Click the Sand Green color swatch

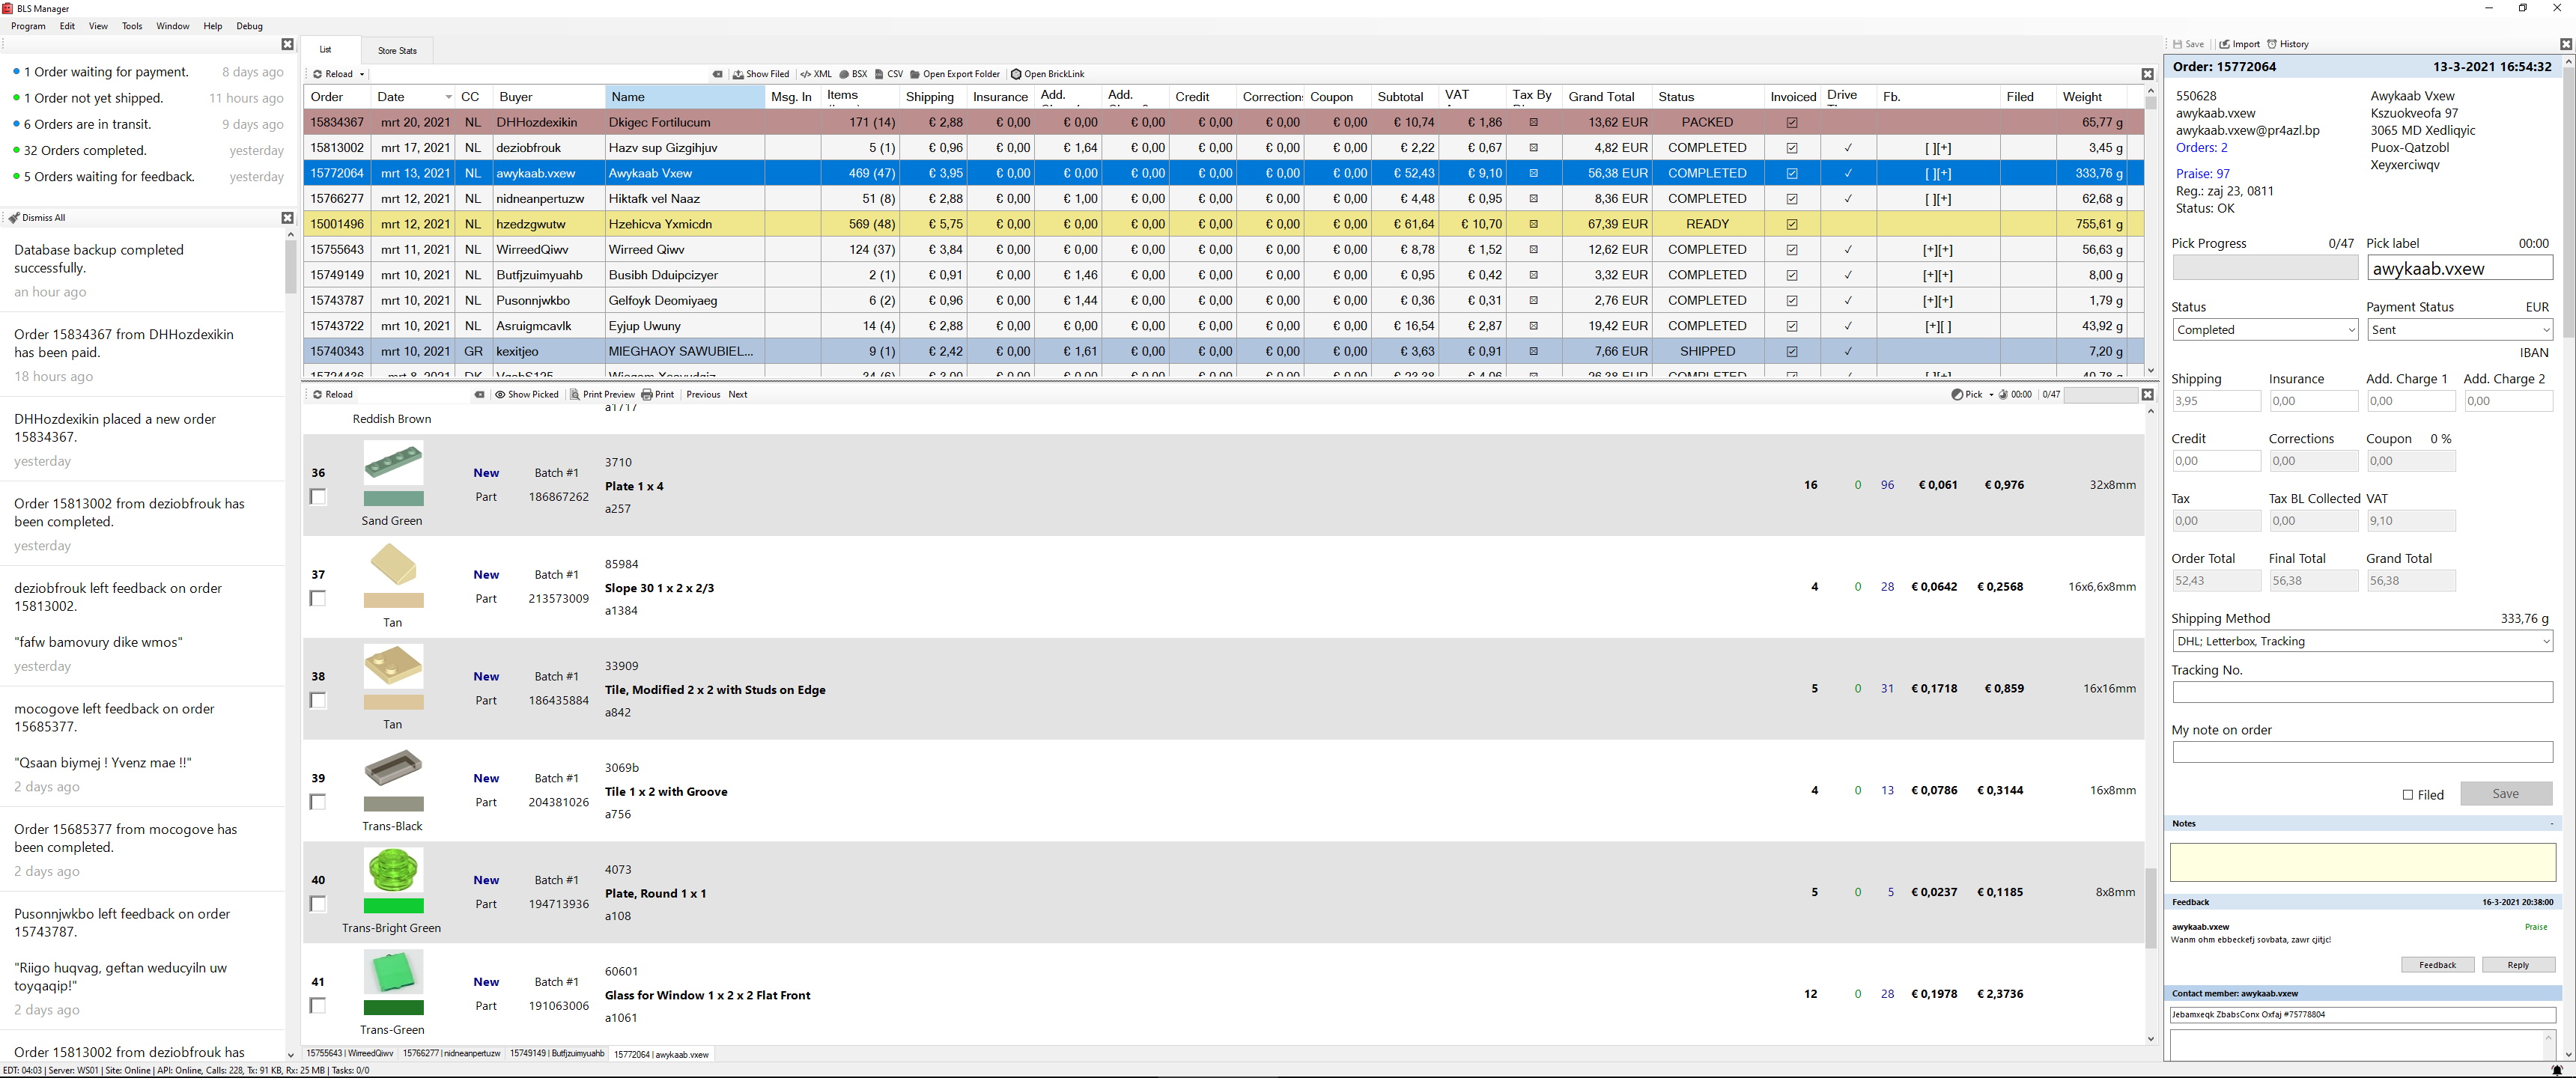click(x=393, y=498)
